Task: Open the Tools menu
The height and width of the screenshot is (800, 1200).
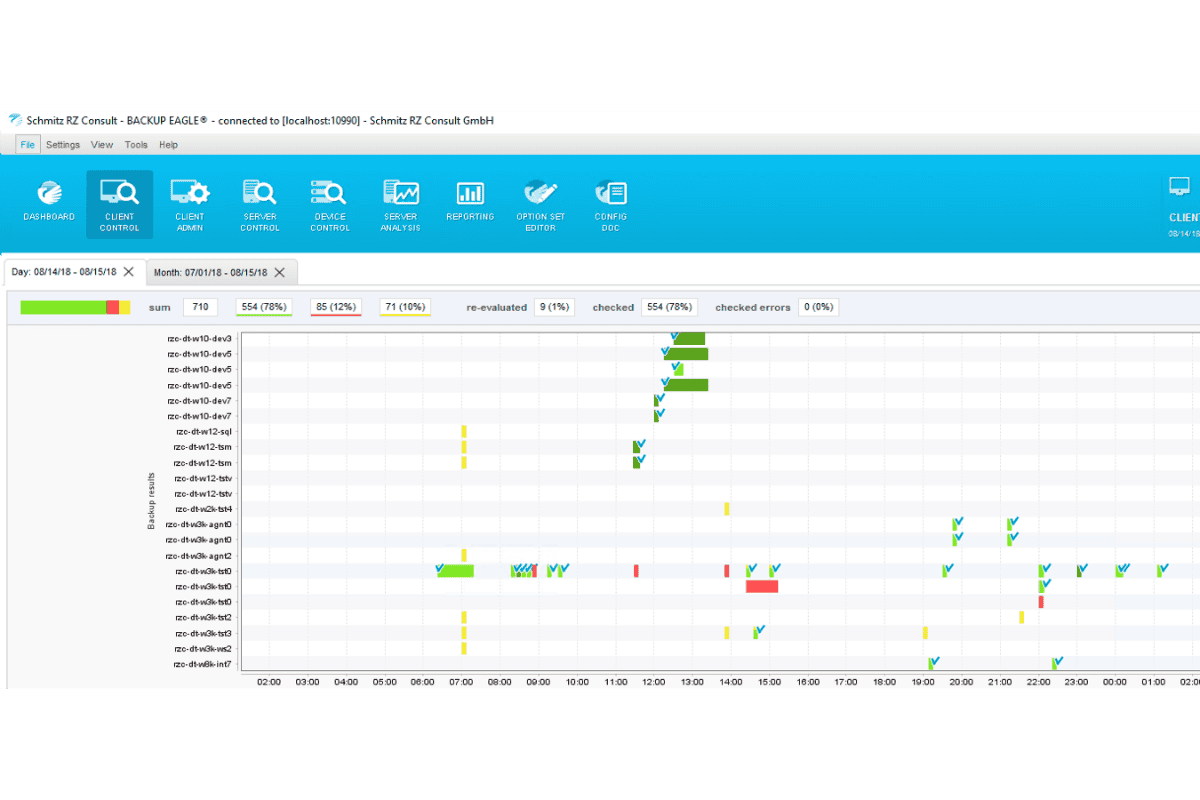Action: (136, 145)
